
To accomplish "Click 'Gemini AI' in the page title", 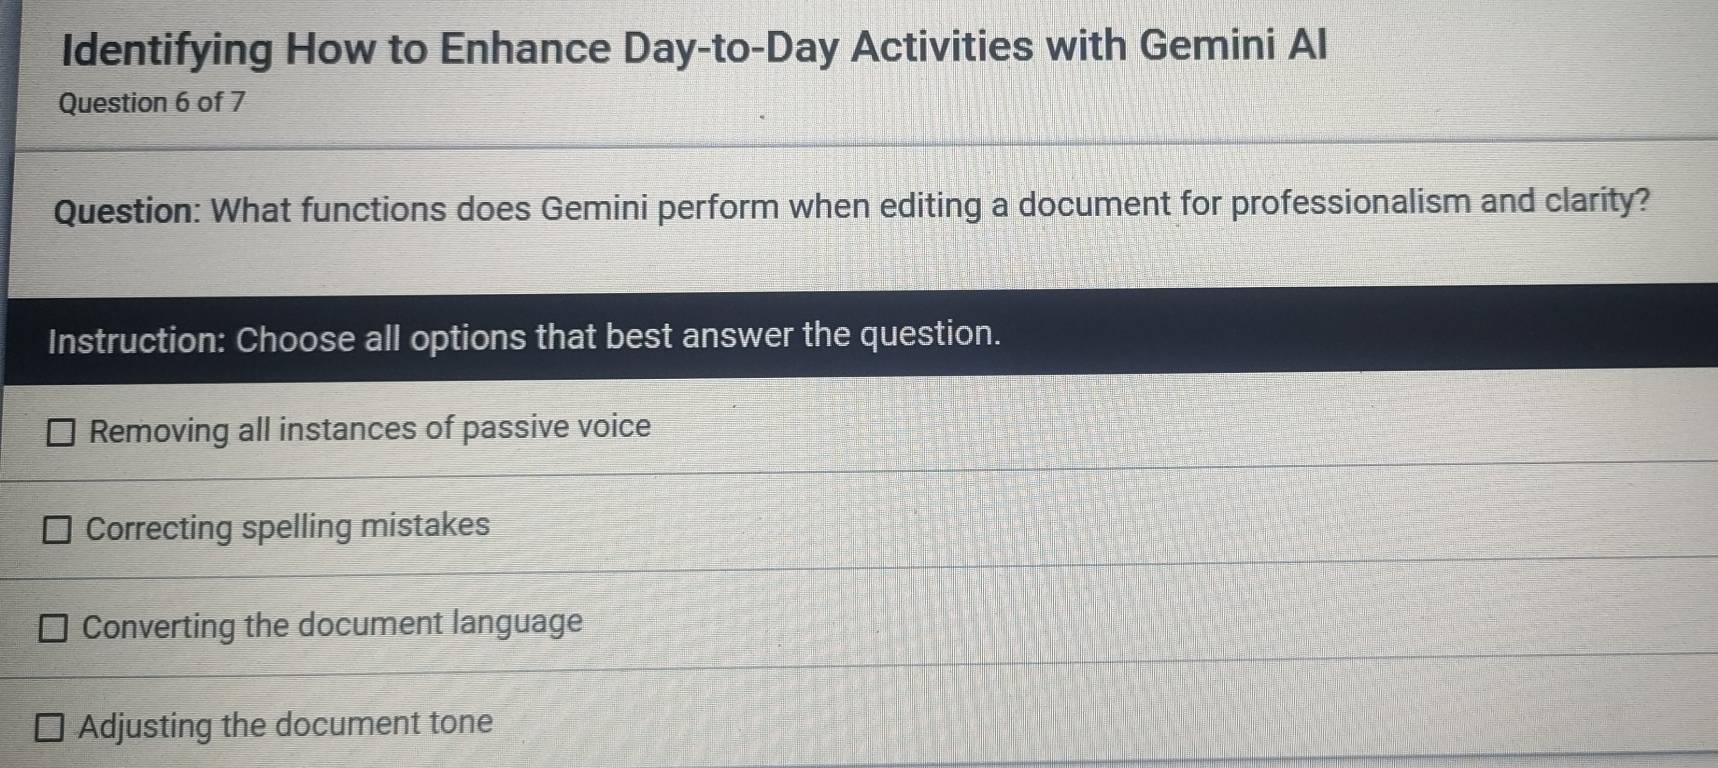I will click(1232, 46).
